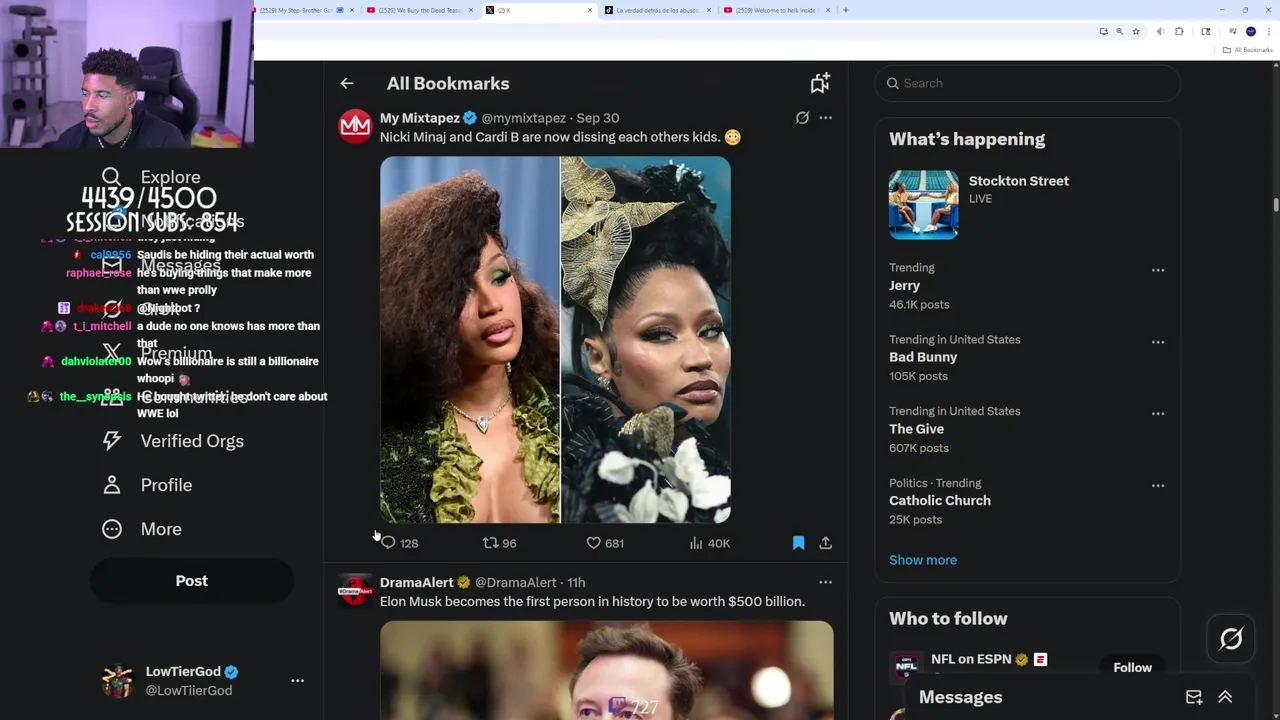Open DramaAlert profile avatar
This screenshot has width=1280, height=720.
[355, 591]
